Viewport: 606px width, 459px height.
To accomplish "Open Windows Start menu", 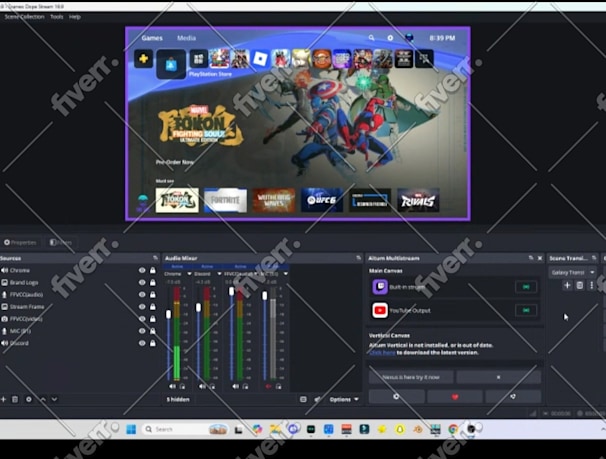I will [x=131, y=429].
